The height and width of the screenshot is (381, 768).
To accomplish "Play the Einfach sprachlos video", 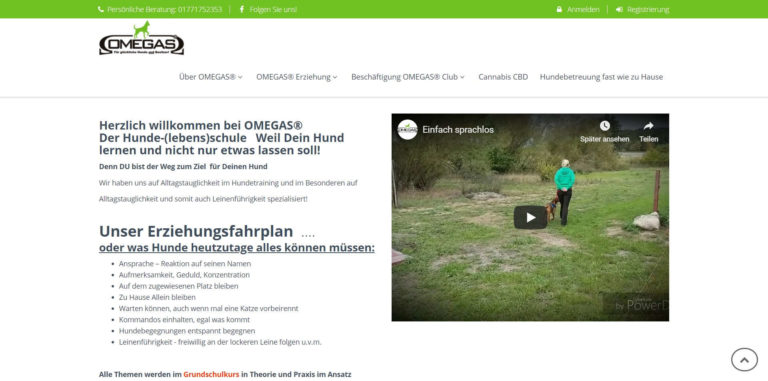I will click(x=530, y=217).
